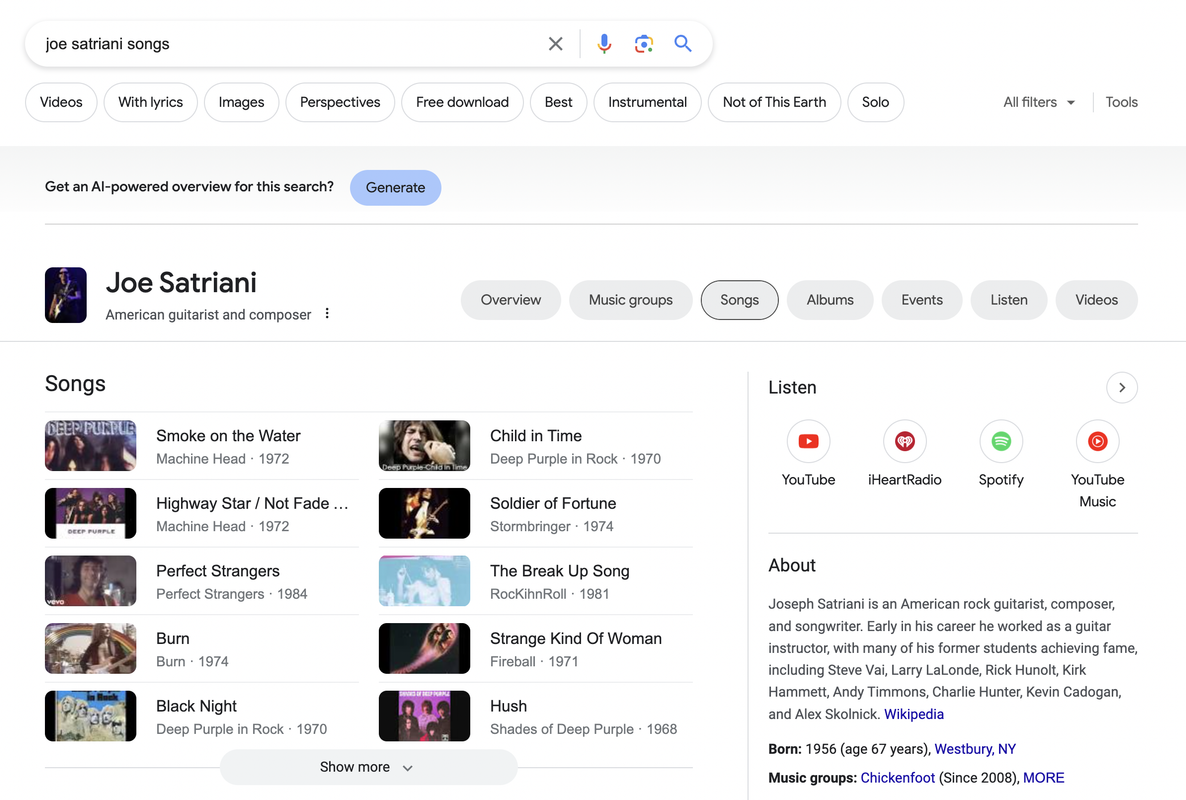This screenshot has height=800, width=1186.
Task: Select the Songs tab in the artist panel
Action: pyautogui.click(x=740, y=300)
